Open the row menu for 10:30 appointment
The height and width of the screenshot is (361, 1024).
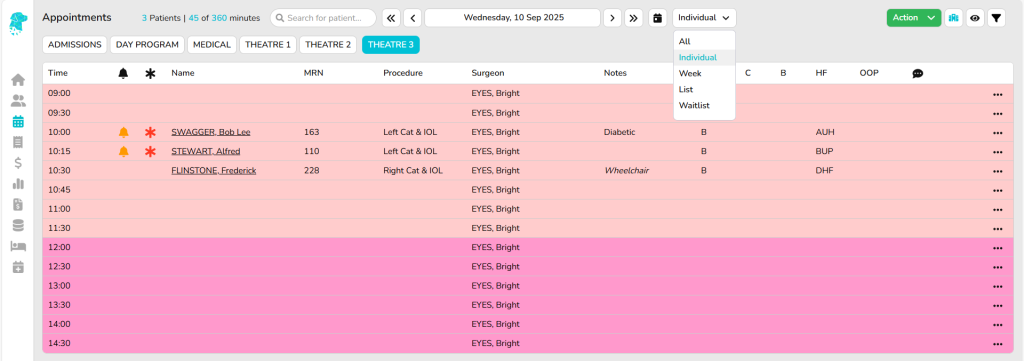click(997, 171)
